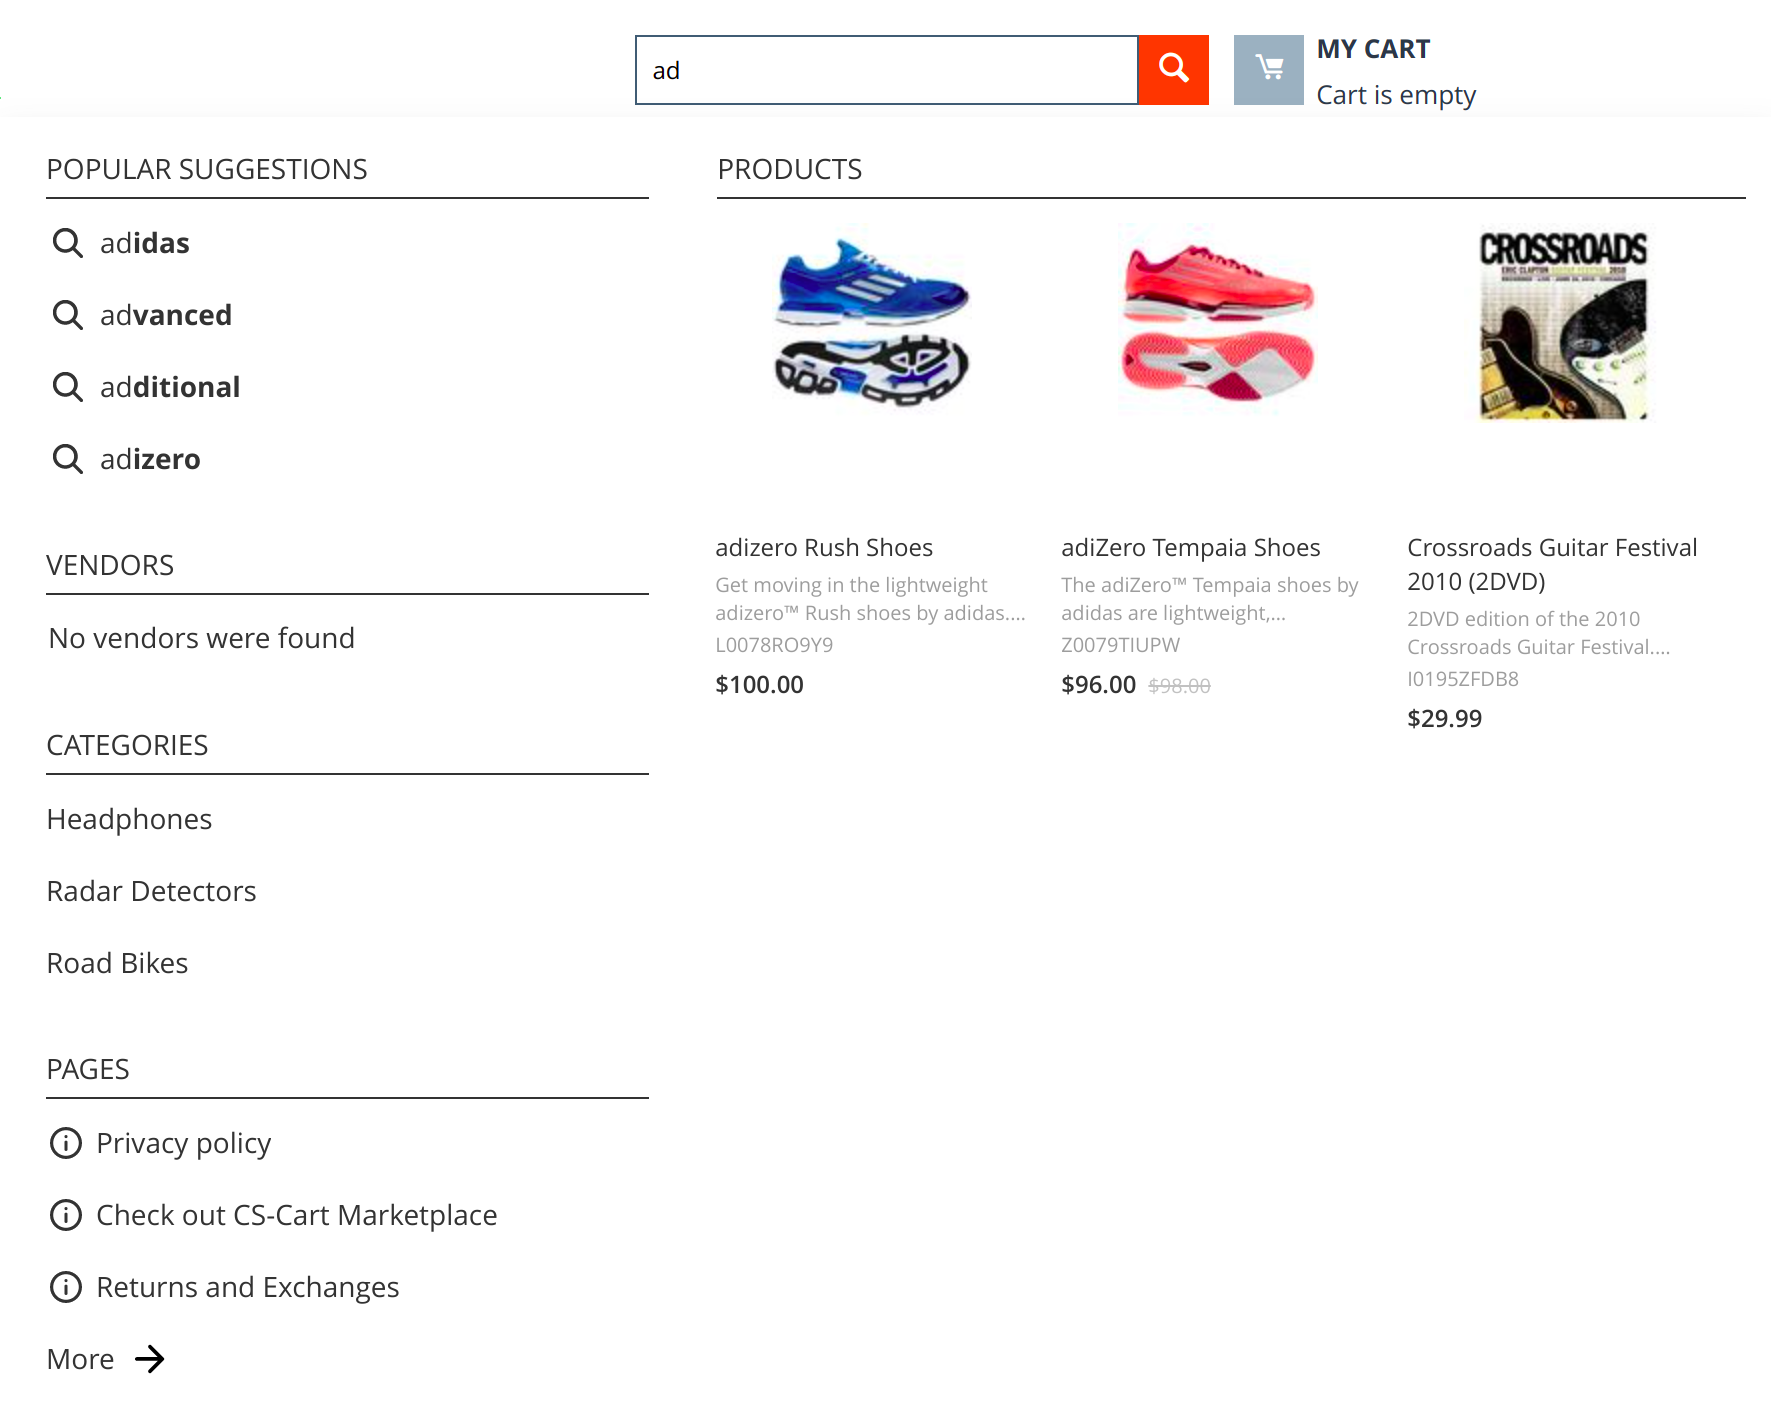The height and width of the screenshot is (1407, 1771).
Task: Click product code I0195ZFDB8
Action: 1462,679
